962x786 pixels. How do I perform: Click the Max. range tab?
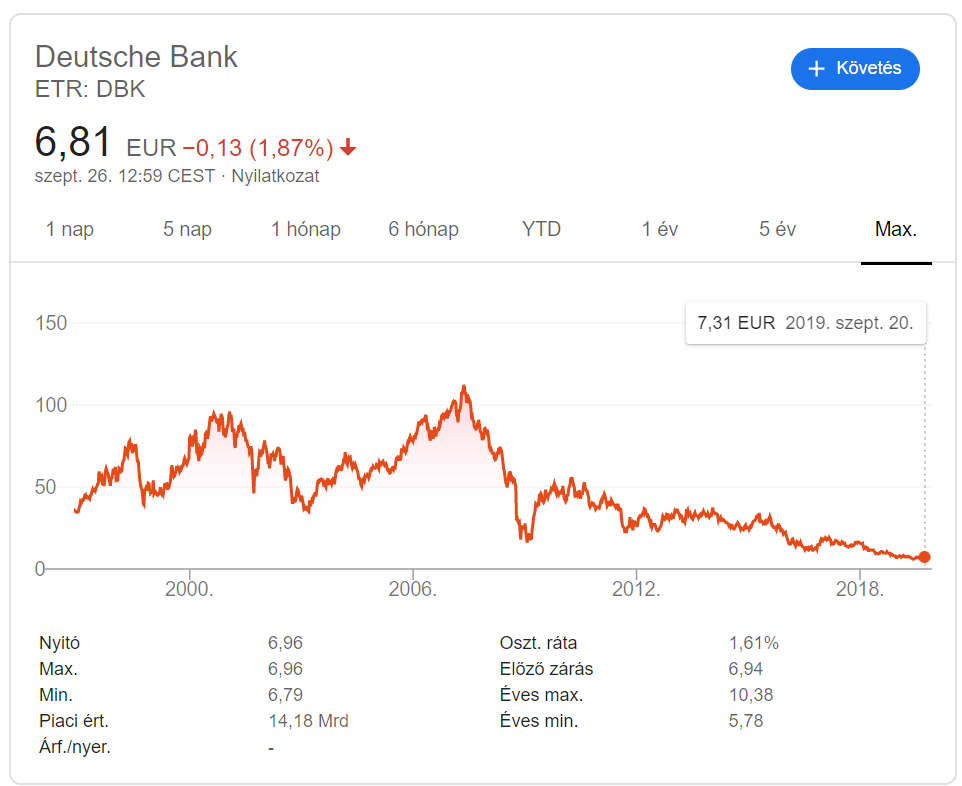click(x=896, y=229)
